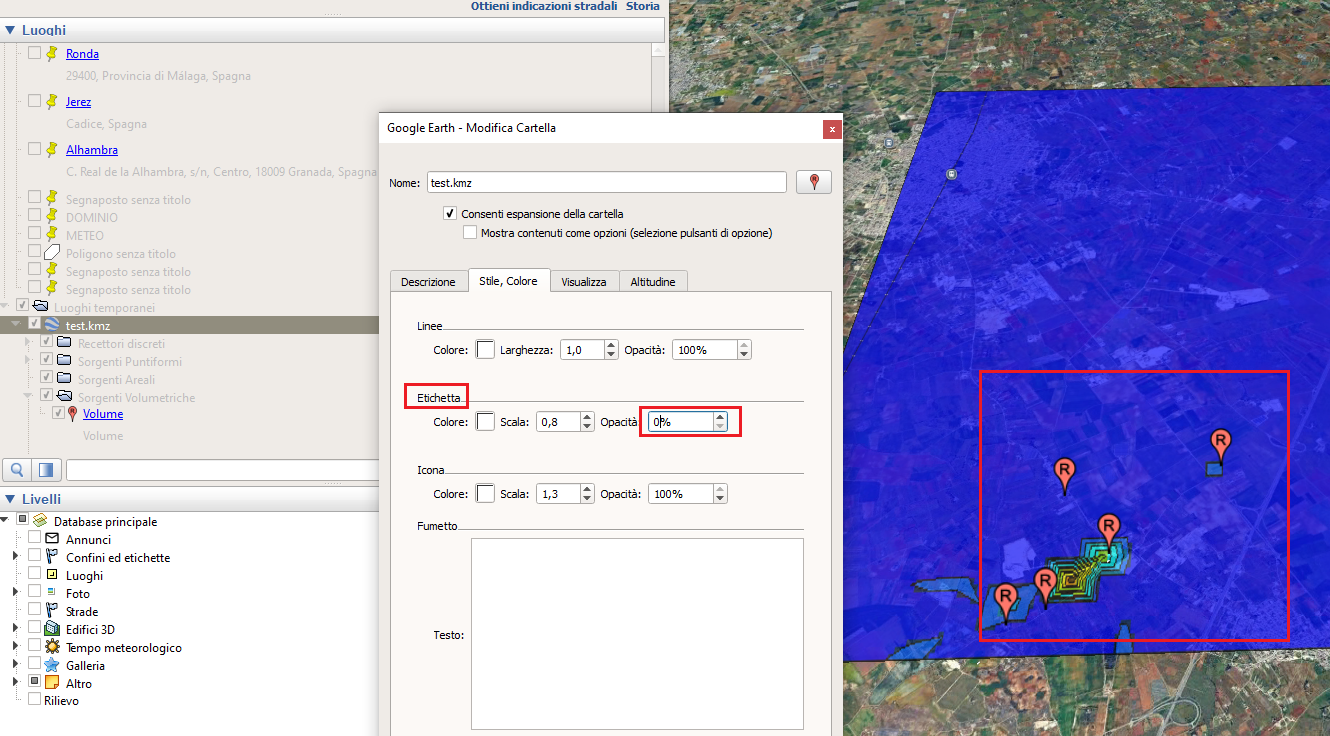Toggle the Strade layer checkbox

[35, 612]
